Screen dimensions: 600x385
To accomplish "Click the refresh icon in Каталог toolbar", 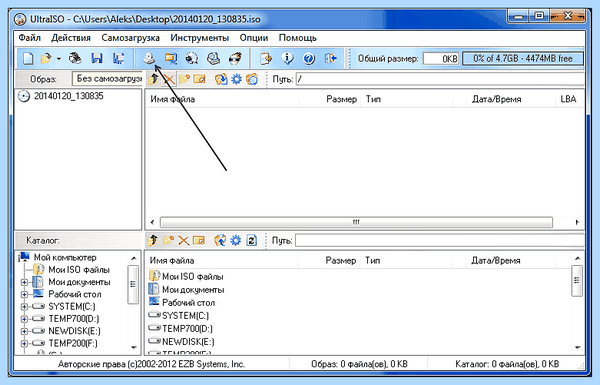I will pyautogui.click(x=251, y=240).
